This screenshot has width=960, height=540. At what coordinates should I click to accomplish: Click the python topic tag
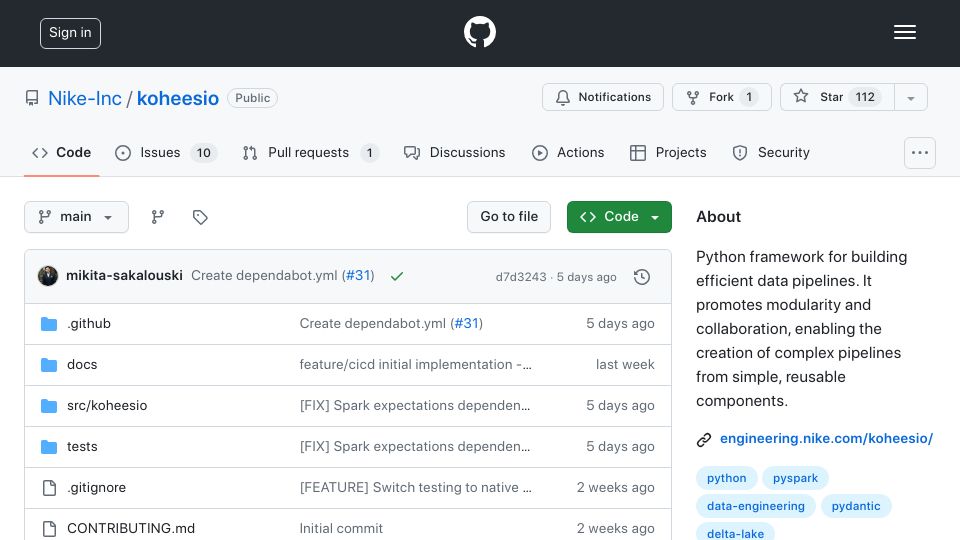click(727, 478)
